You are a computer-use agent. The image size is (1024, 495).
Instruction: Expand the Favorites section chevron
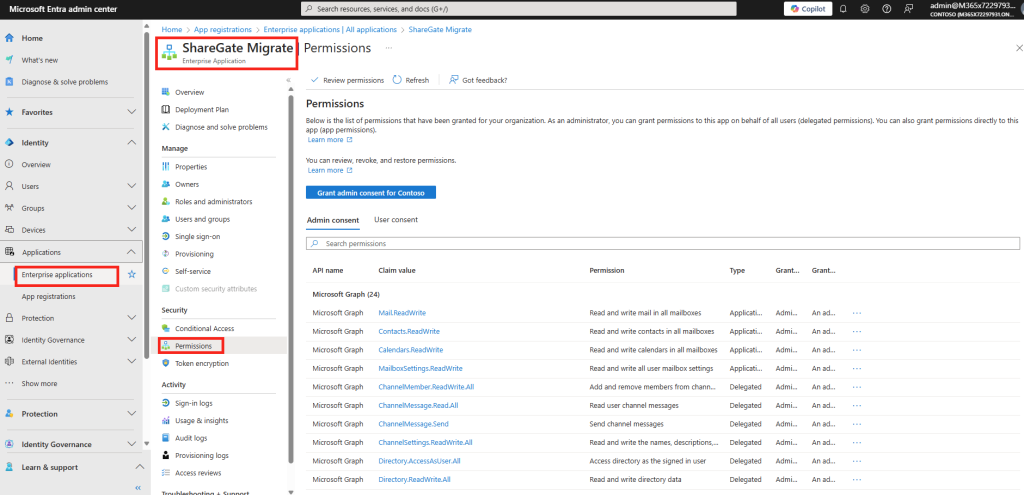point(131,112)
